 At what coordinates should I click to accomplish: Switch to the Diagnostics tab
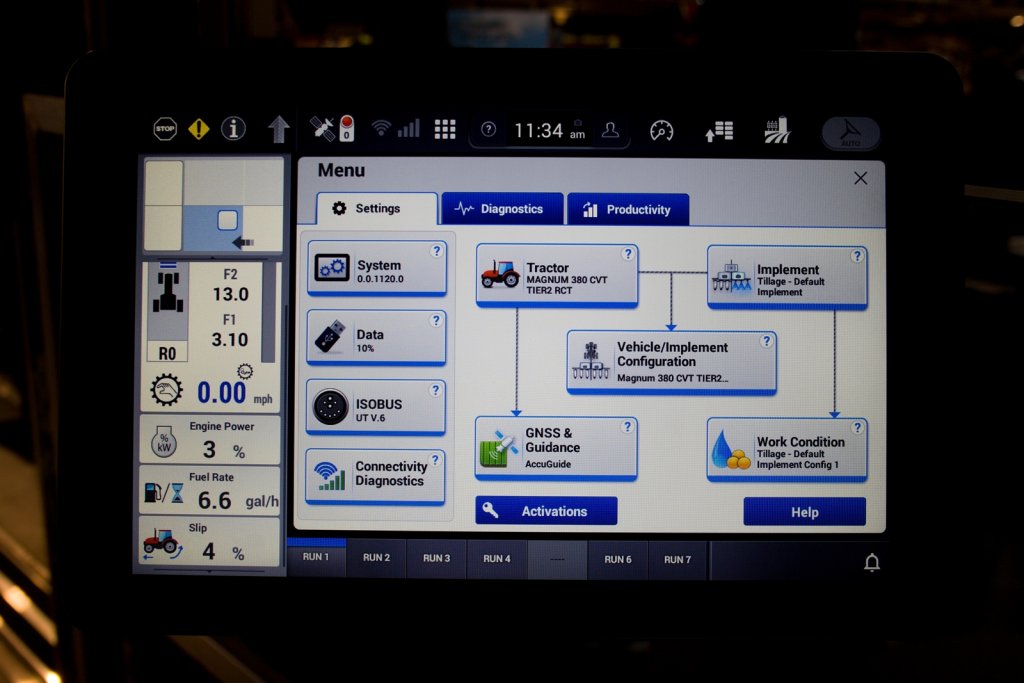[x=502, y=209]
